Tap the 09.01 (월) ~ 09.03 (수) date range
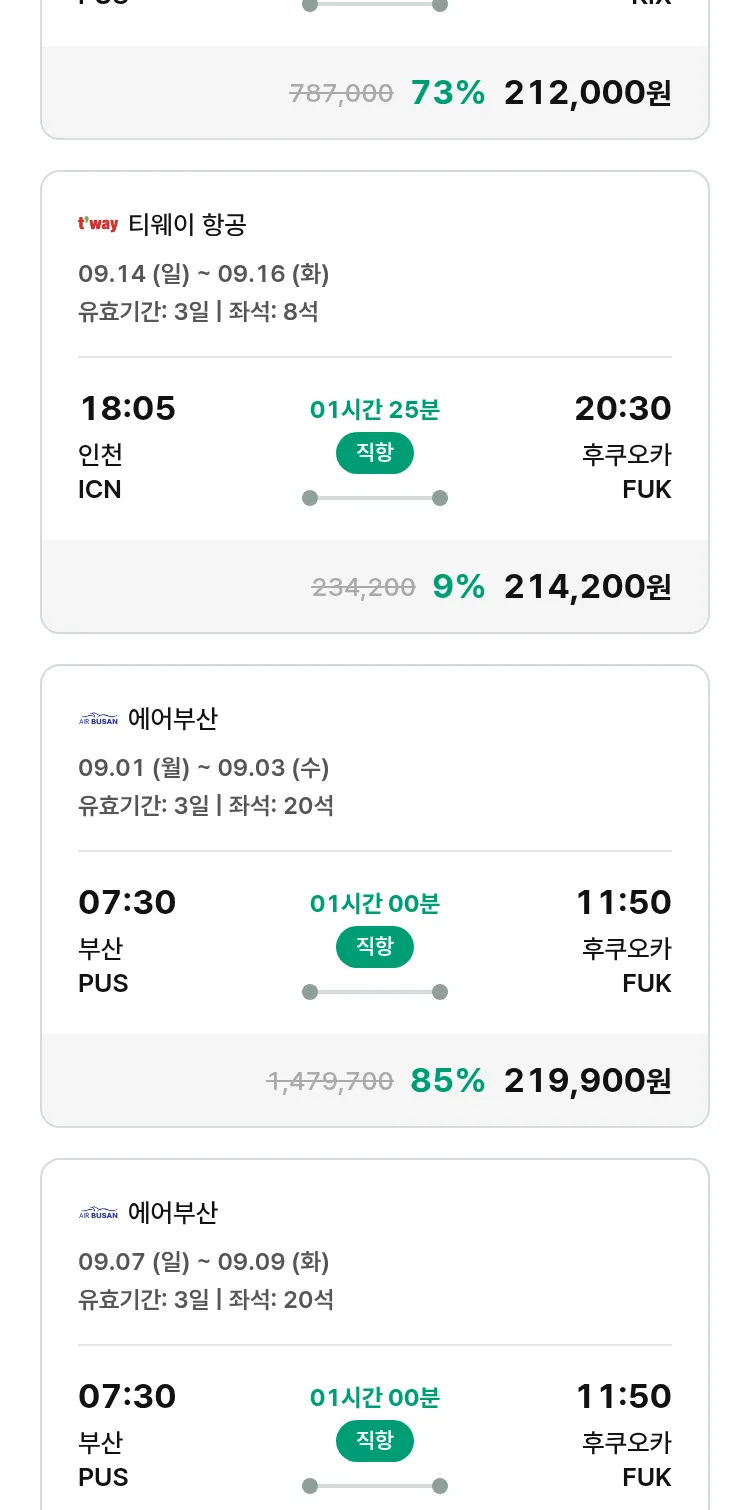 203,768
